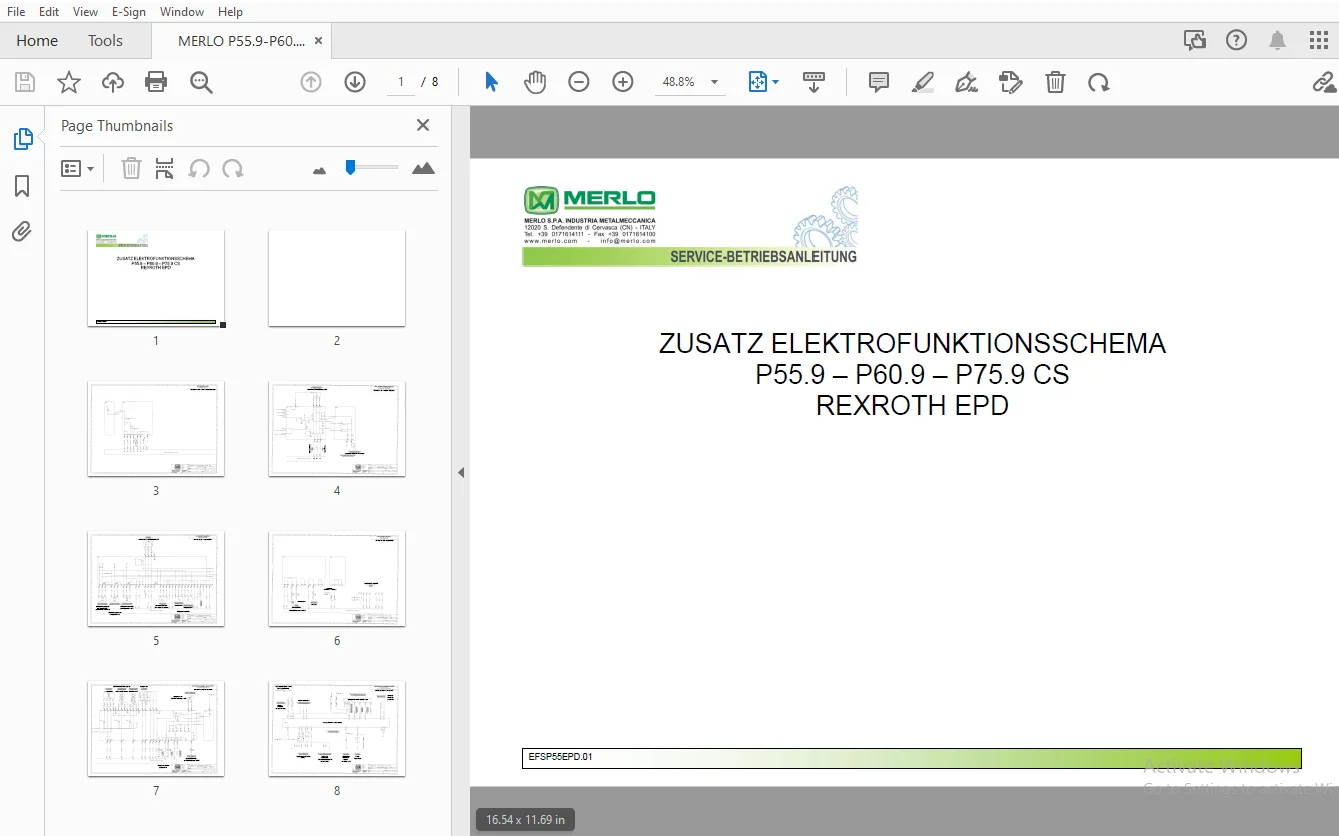Open the share with chat icon
Screen dimensions: 1339x836
pyautogui.click(x=1194, y=40)
